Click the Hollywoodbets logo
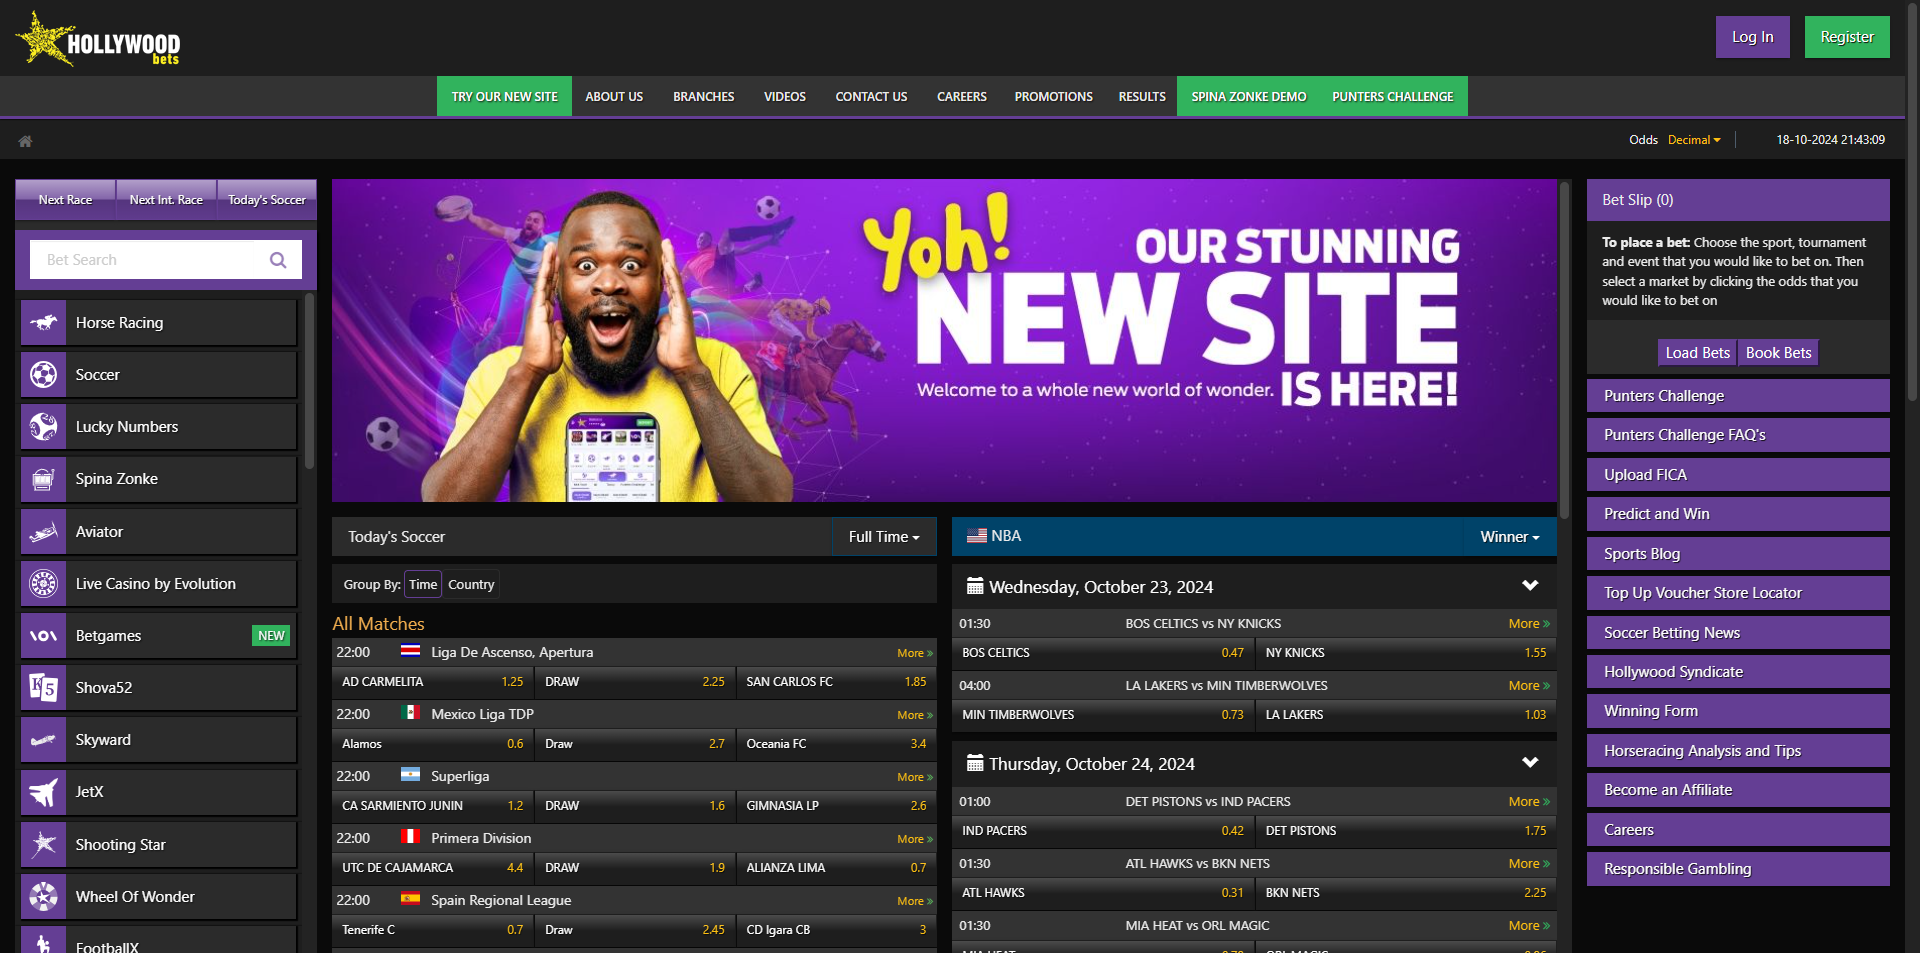The height and width of the screenshot is (953, 1920). coord(98,40)
